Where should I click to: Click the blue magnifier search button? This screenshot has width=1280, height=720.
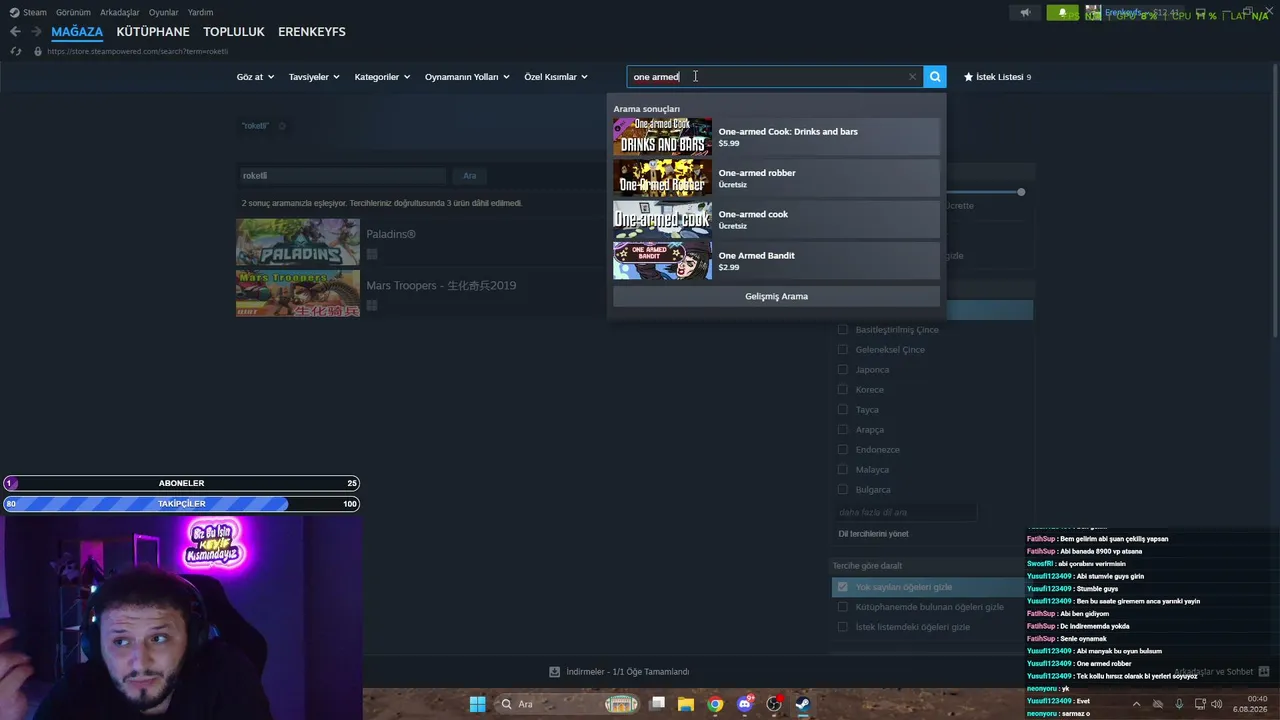pyautogui.click(x=935, y=77)
